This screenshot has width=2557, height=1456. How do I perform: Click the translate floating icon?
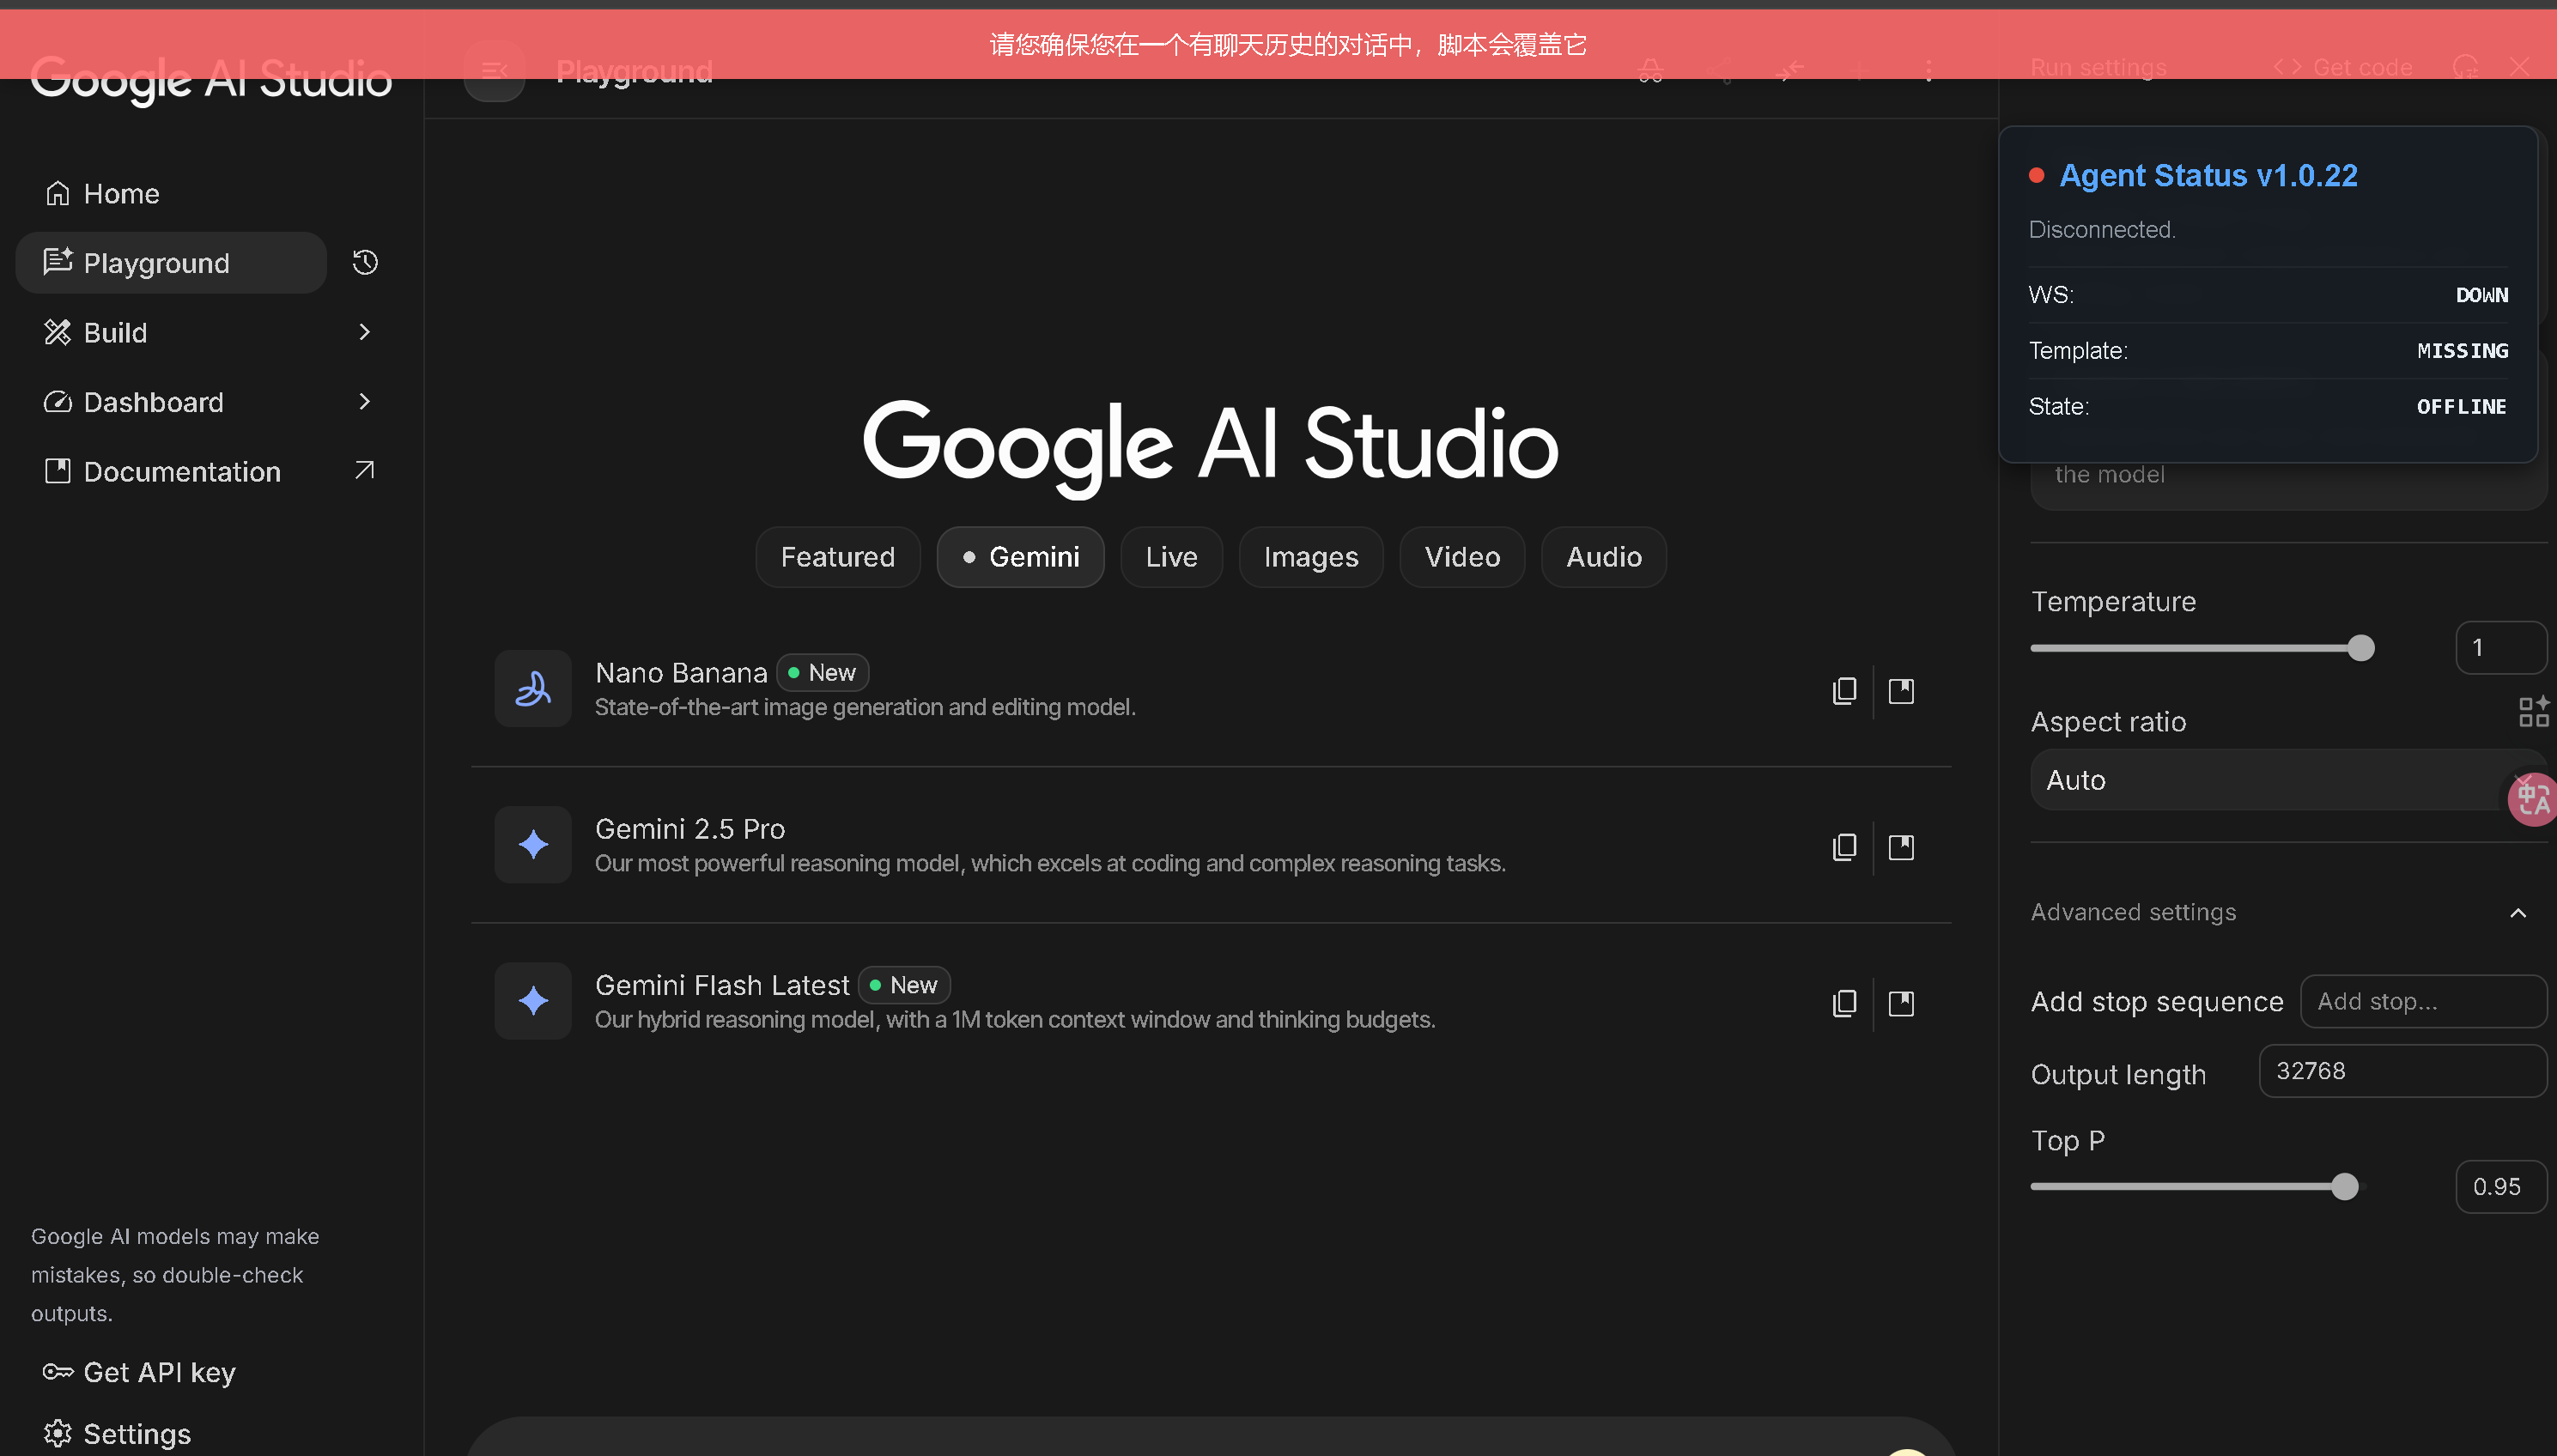click(x=2533, y=799)
